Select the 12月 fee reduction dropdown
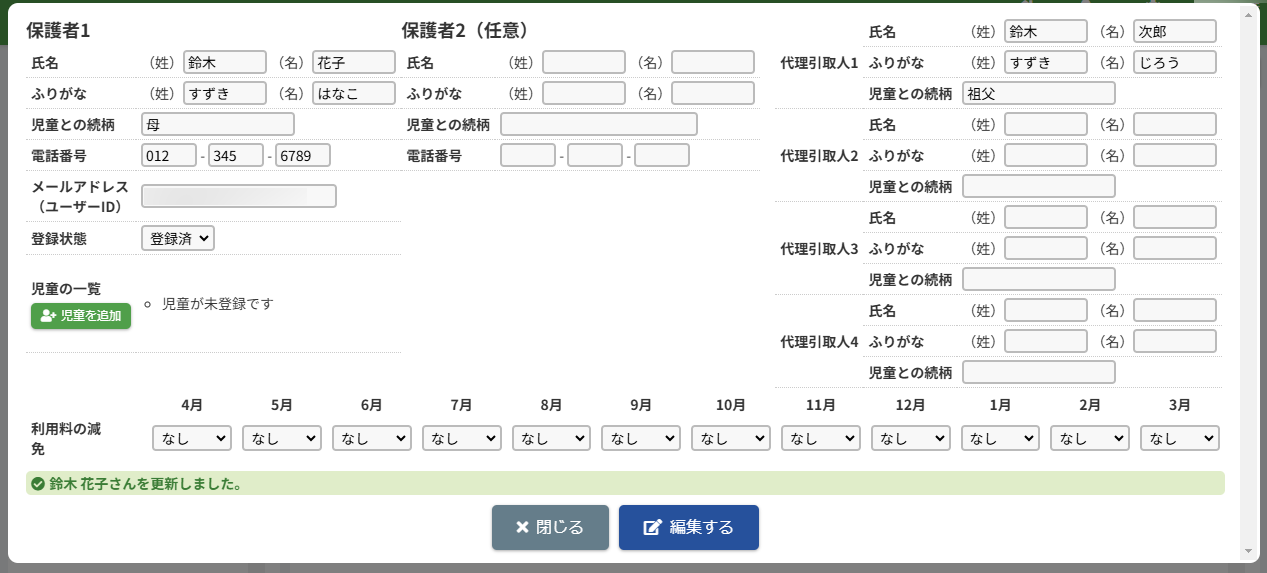 click(910, 438)
